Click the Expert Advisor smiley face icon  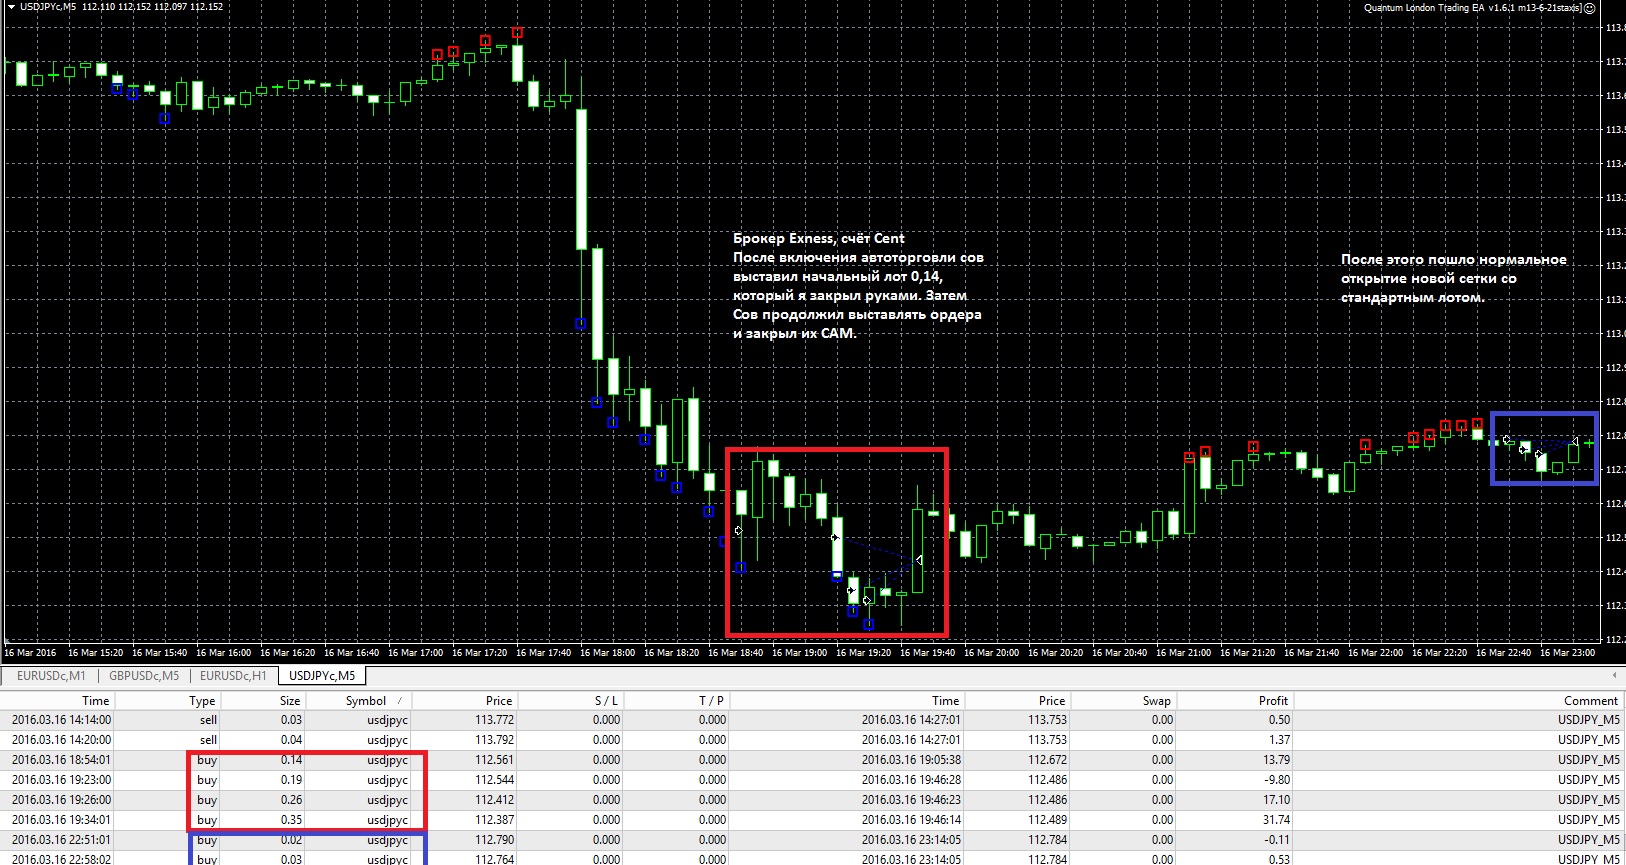[1589, 8]
